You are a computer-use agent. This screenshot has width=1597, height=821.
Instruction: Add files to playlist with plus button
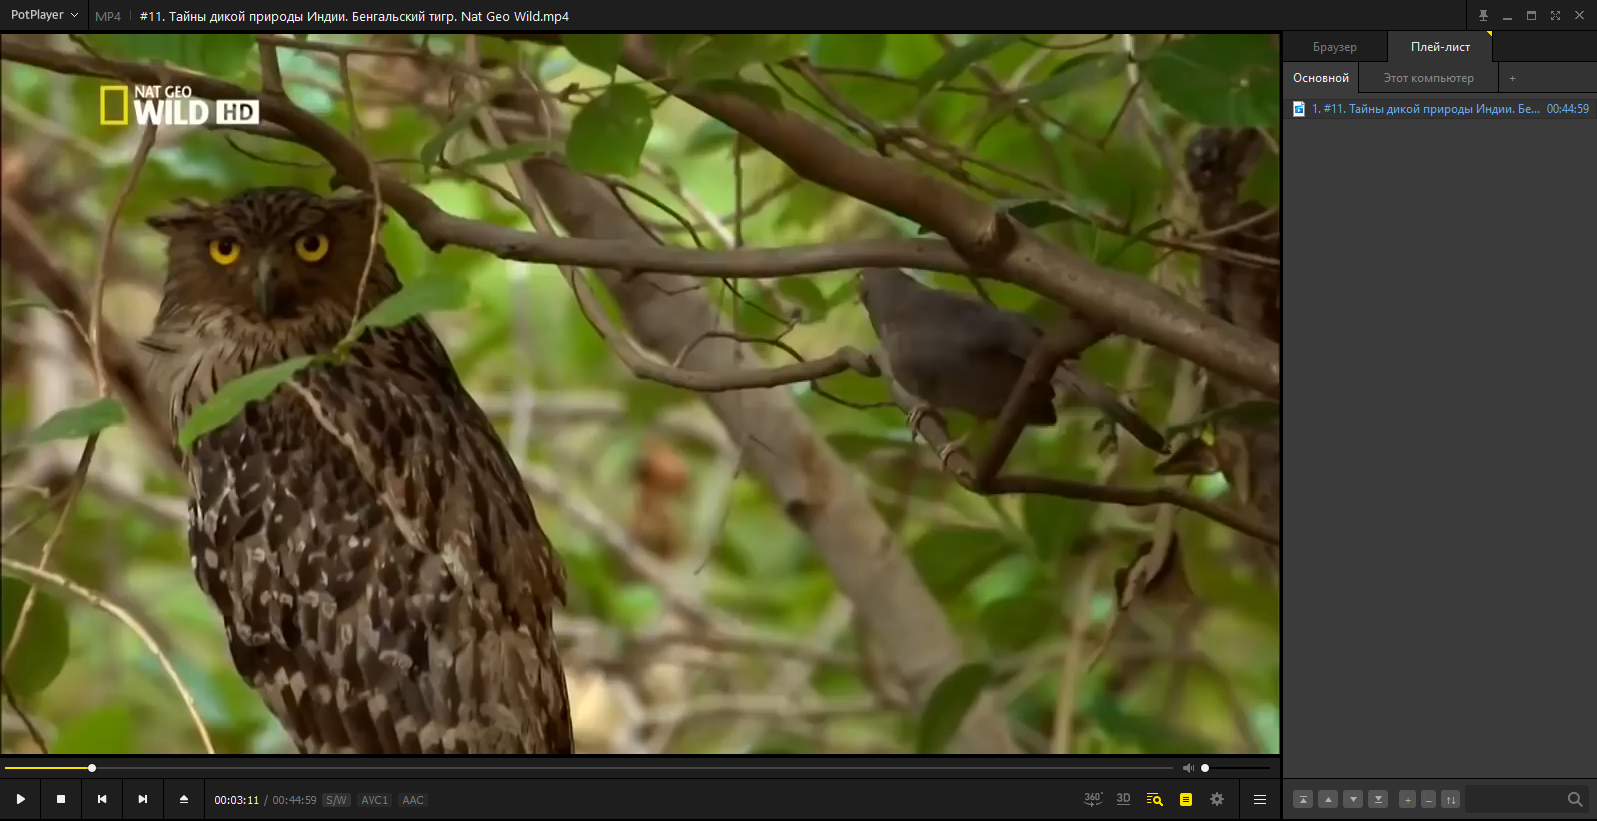click(1407, 799)
